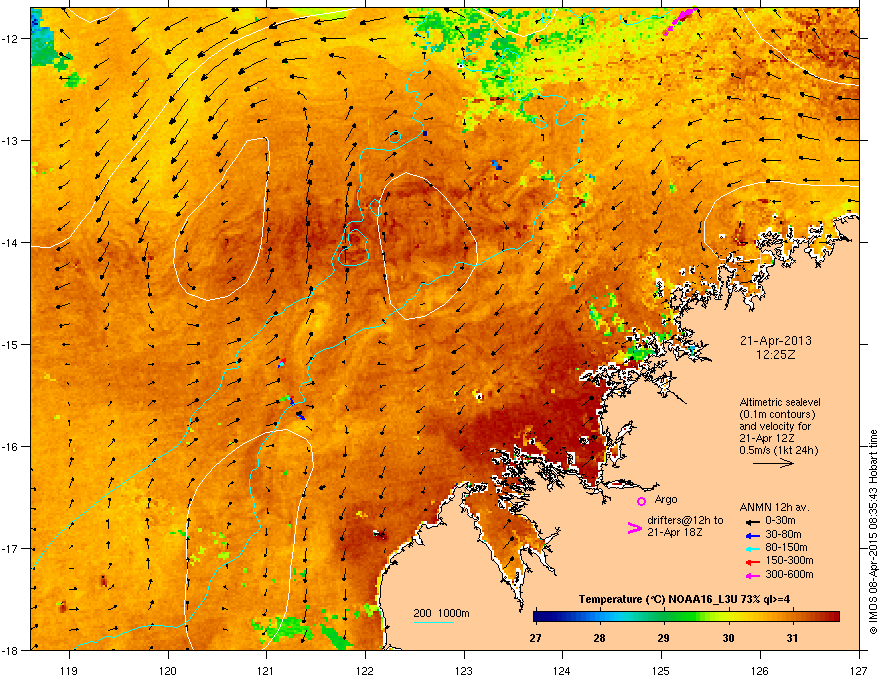
Task: Click the '30-80m' depth label
Action: point(783,534)
